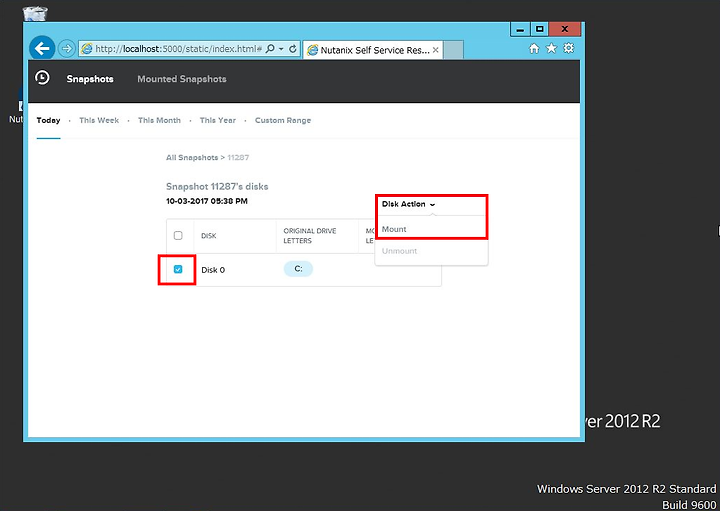
Task: Select the This Week filter
Action: (x=99, y=120)
